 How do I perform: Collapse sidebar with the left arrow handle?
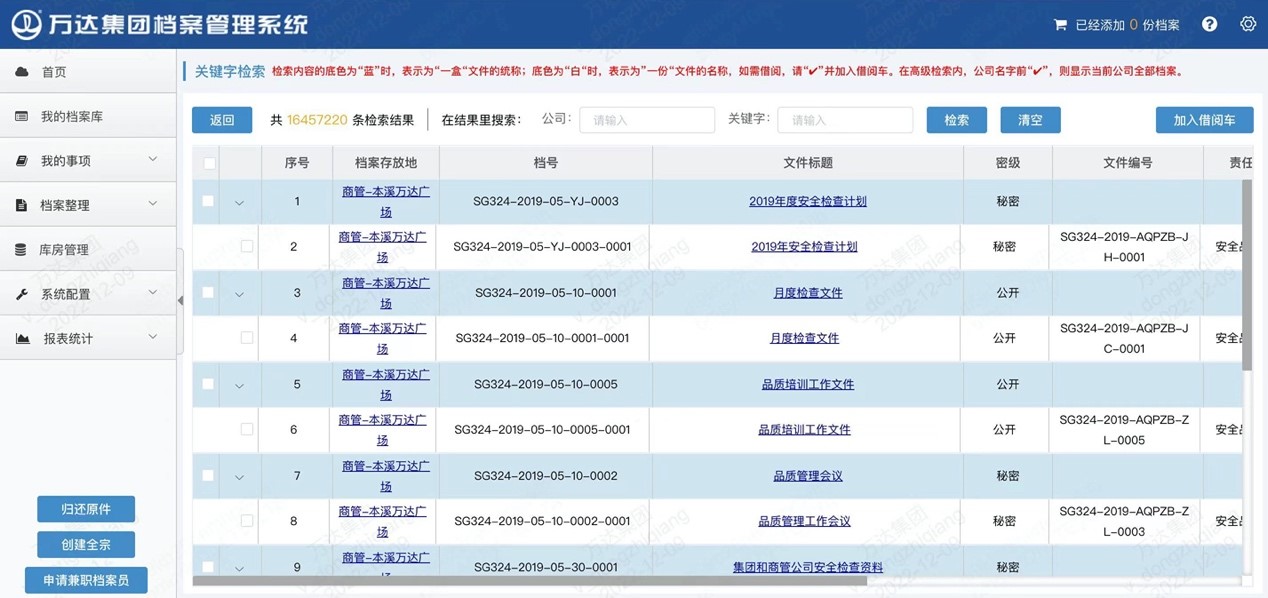[x=180, y=300]
